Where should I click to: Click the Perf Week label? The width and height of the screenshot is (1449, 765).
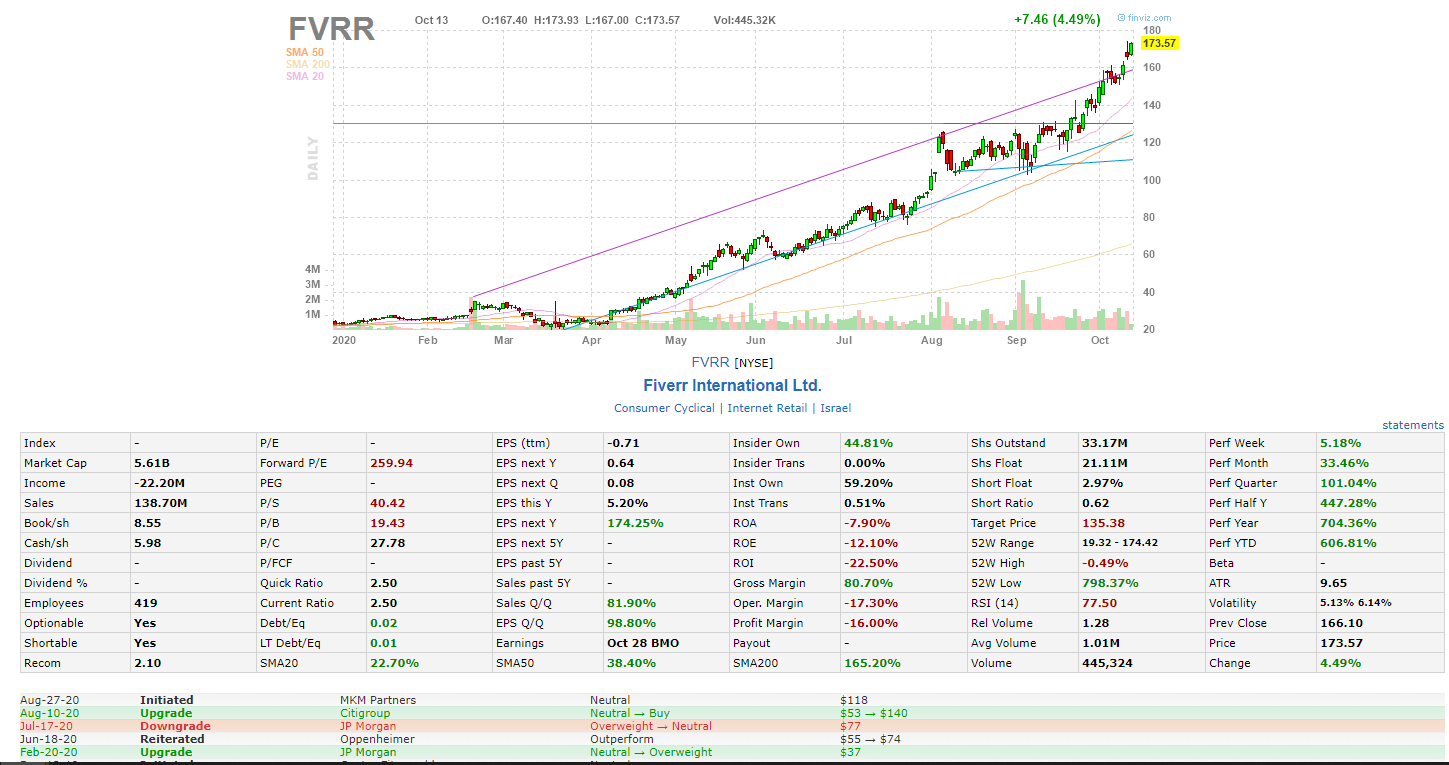[x=1236, y=443]
